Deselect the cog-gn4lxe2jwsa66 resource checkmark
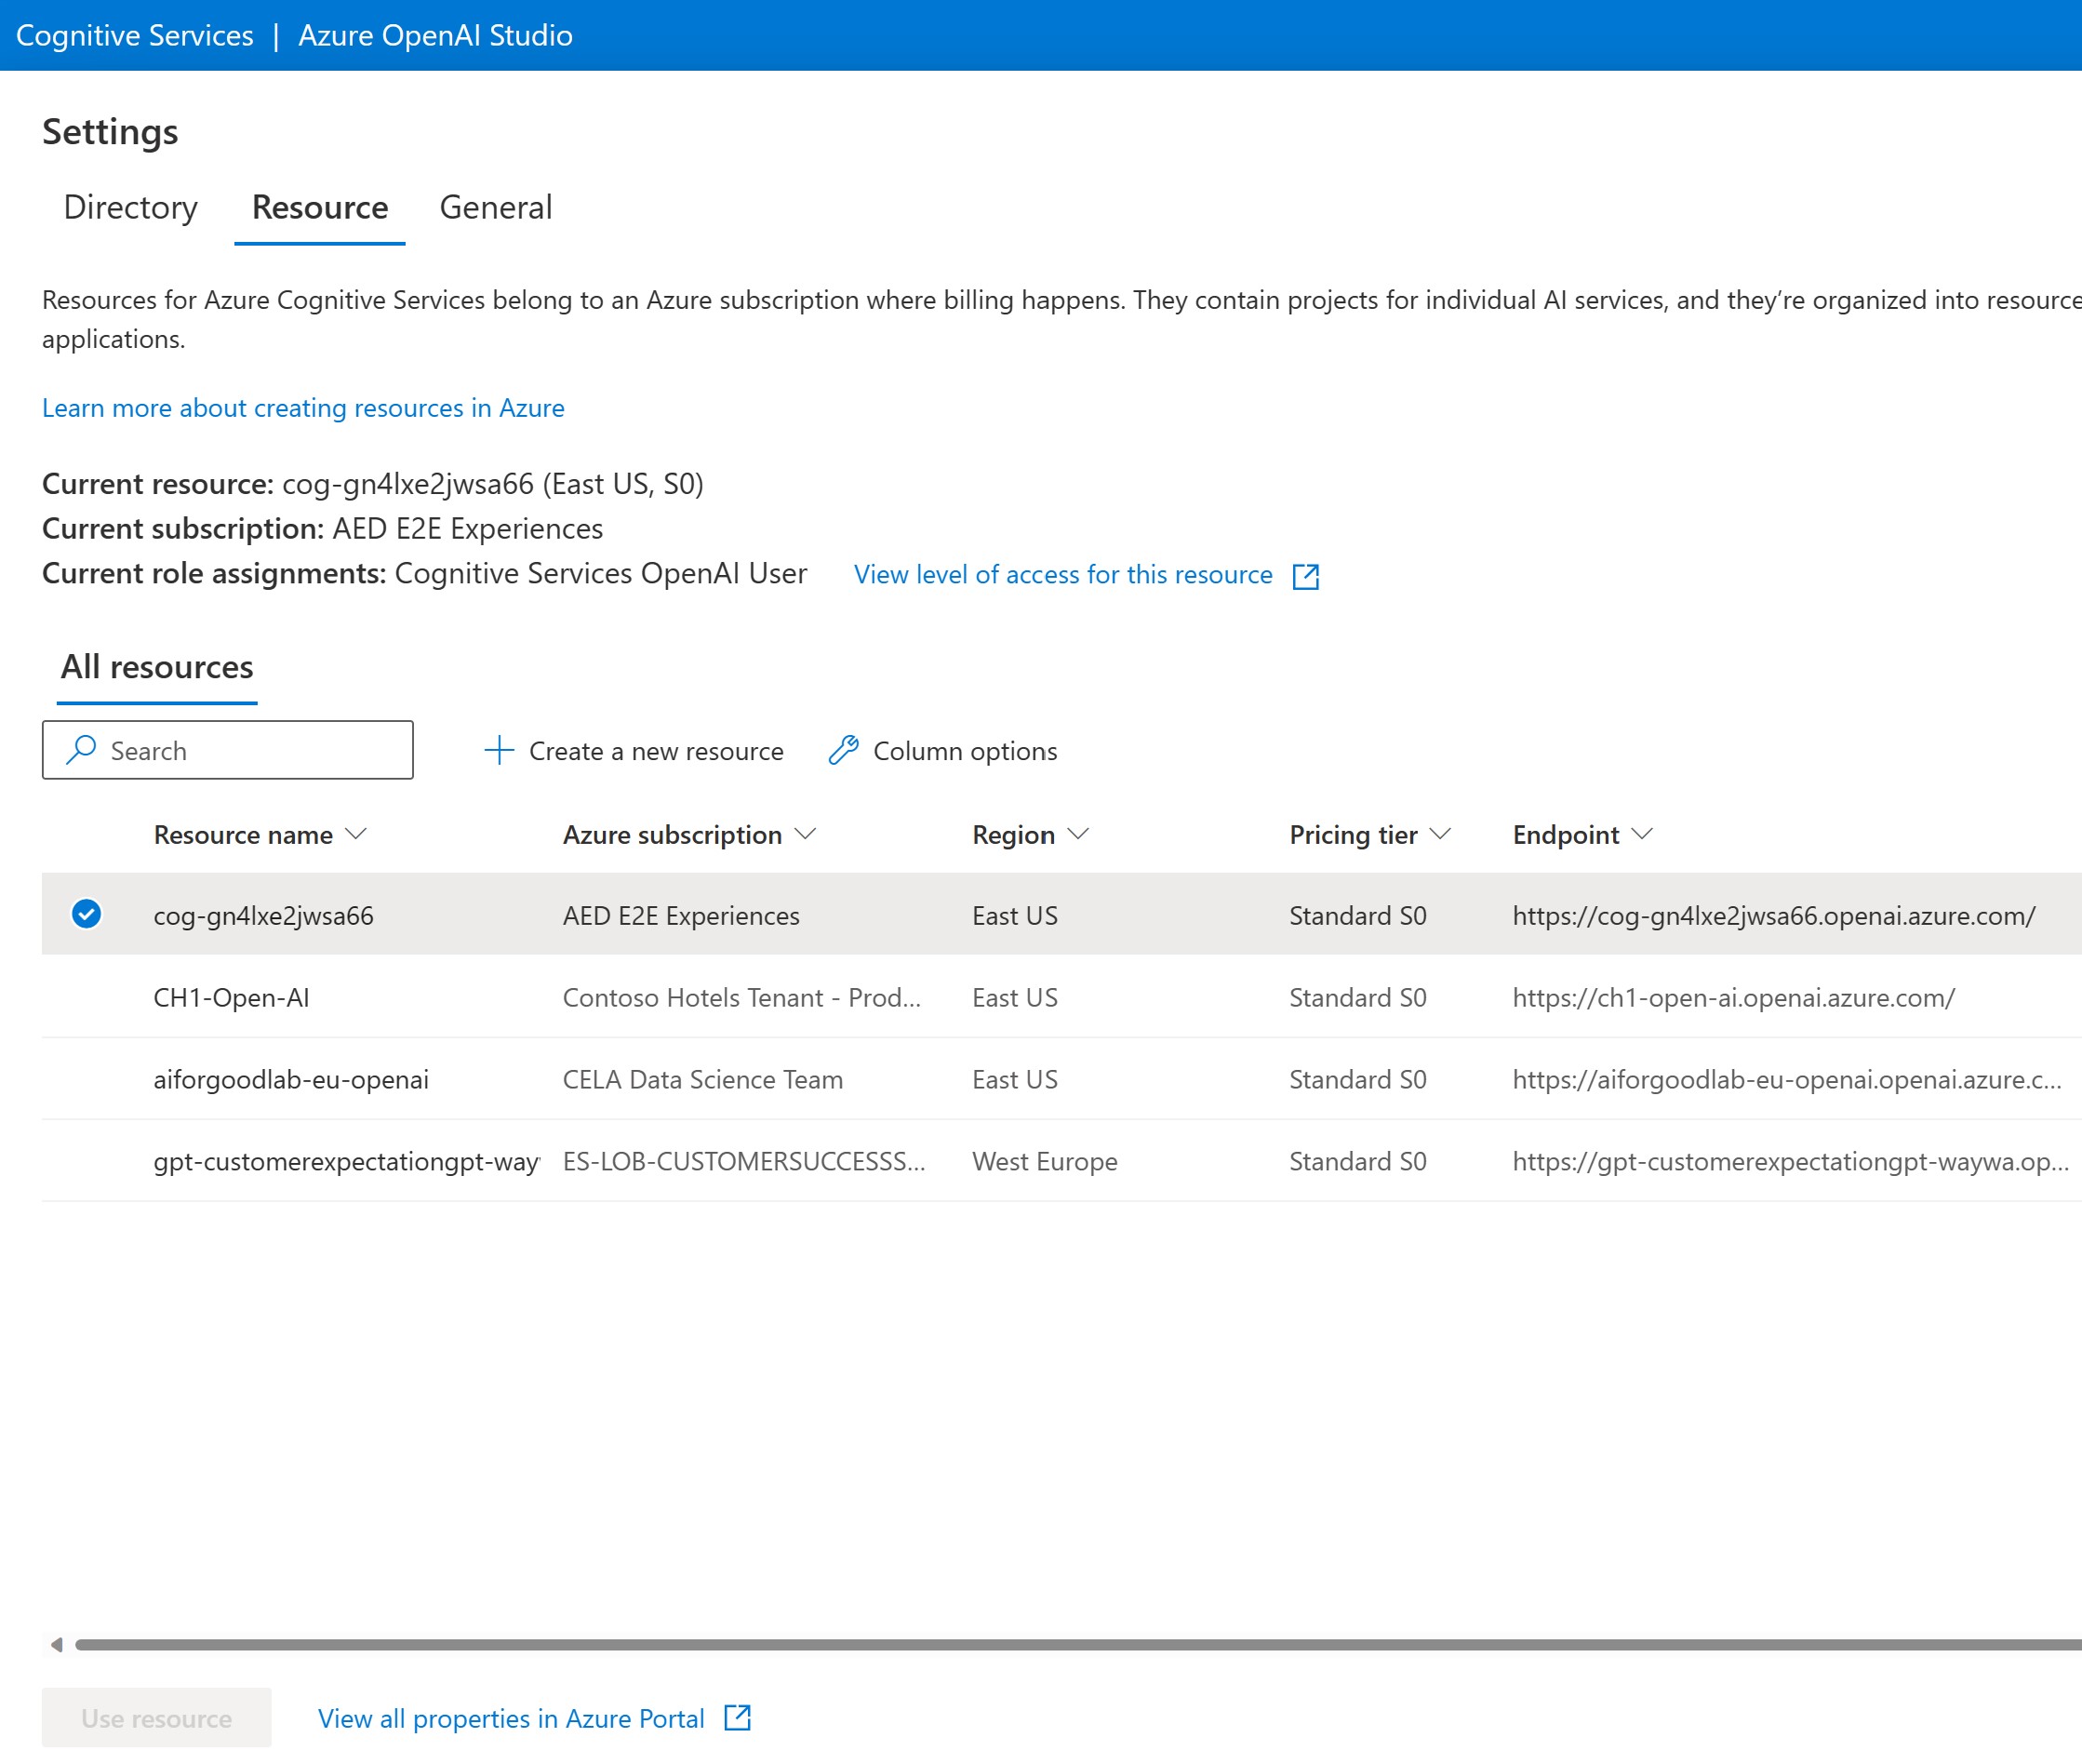This screenshot has width=2082, height=1764. click(88, 913)
